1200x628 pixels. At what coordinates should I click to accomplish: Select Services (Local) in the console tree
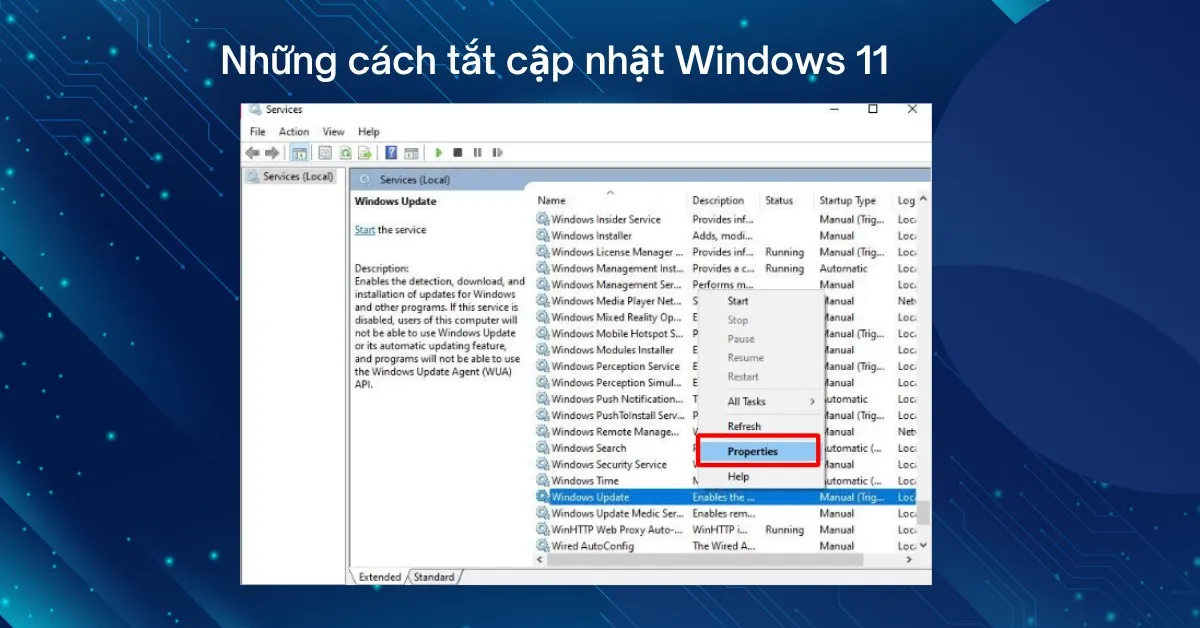[291, 176]
